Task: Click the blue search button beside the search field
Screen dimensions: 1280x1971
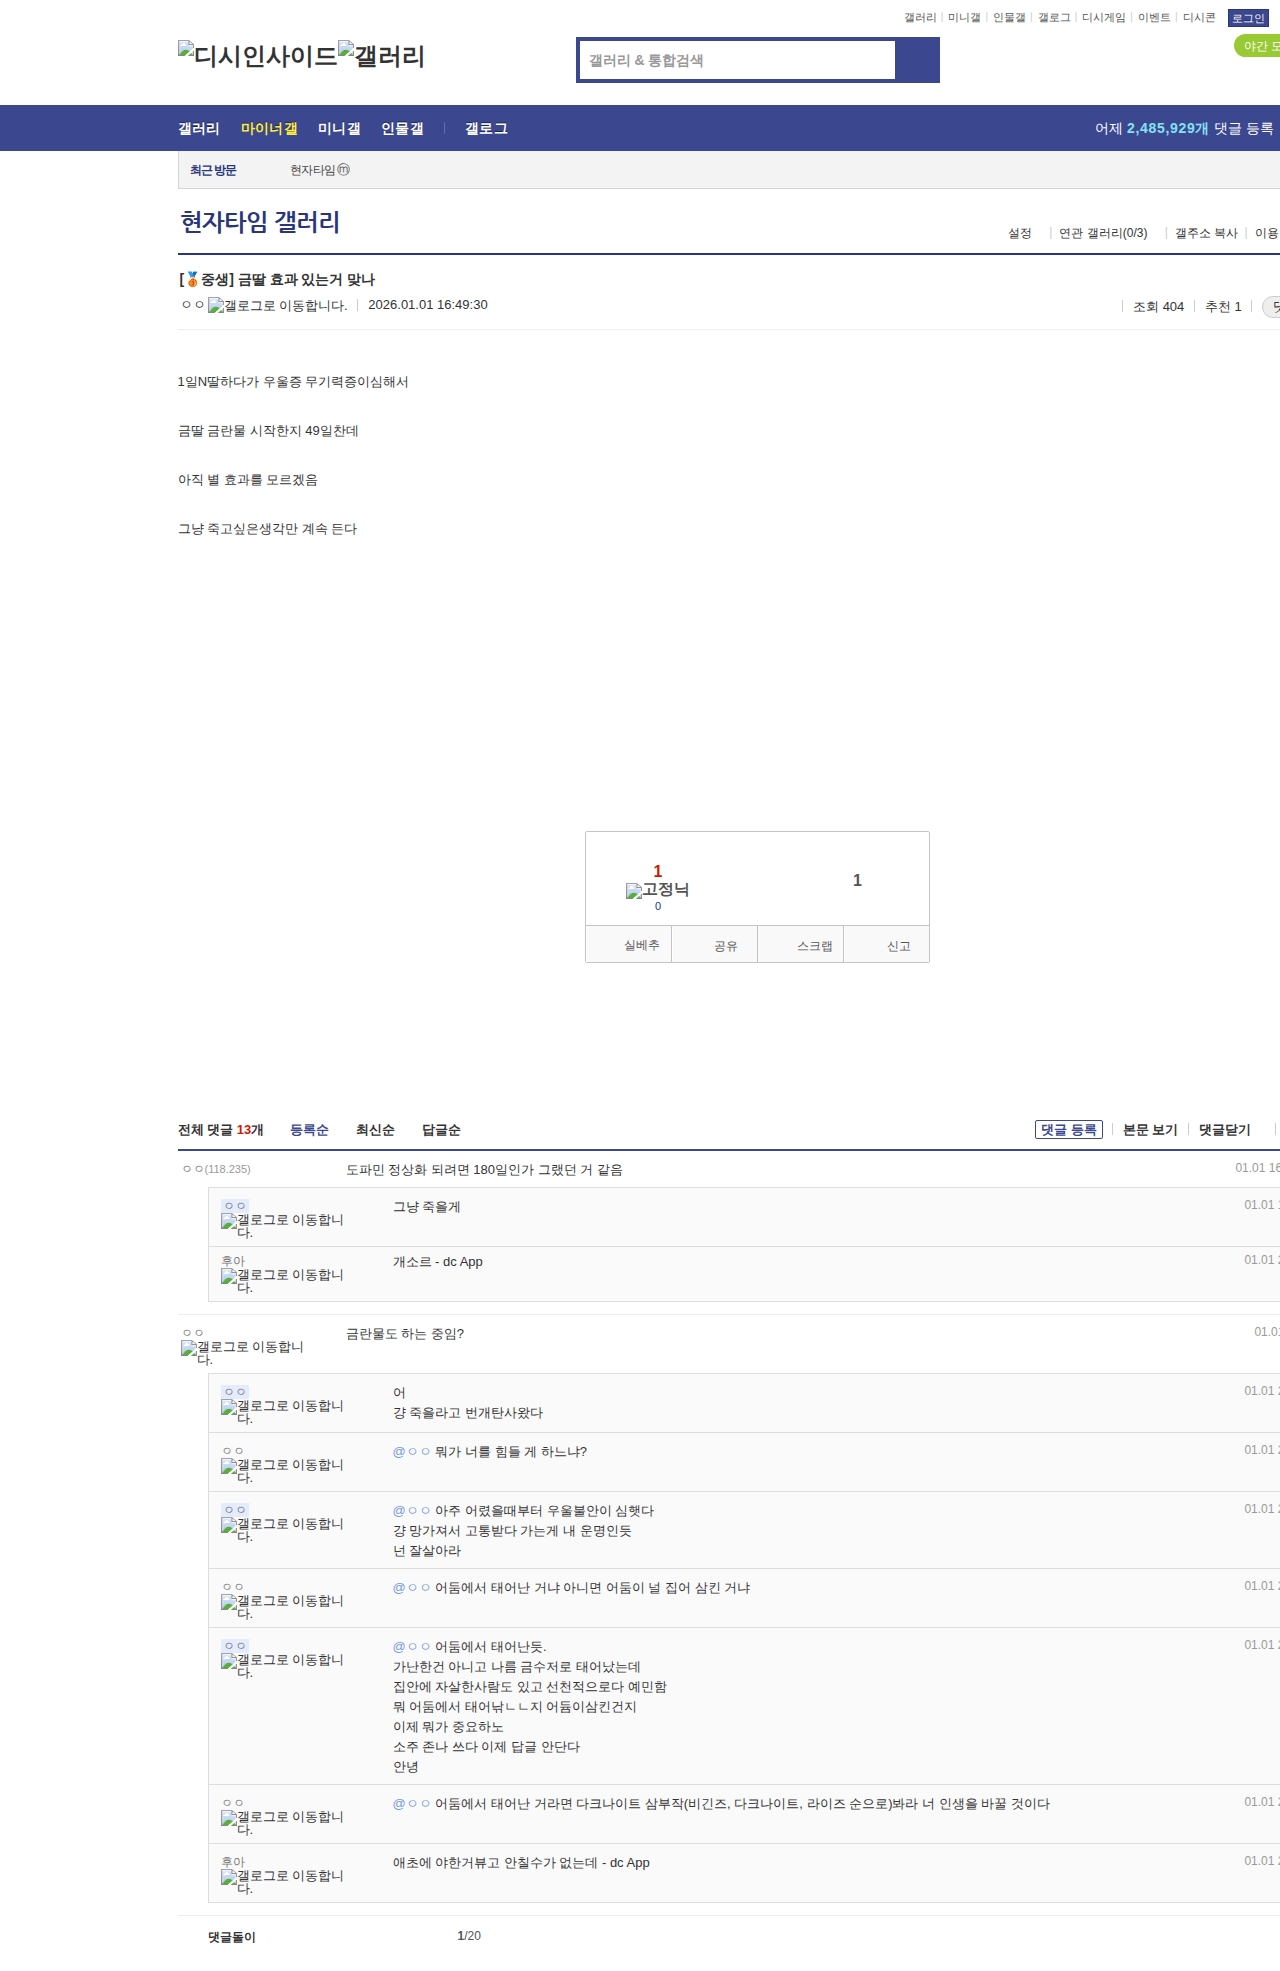Action: click(x=918, y=60)
